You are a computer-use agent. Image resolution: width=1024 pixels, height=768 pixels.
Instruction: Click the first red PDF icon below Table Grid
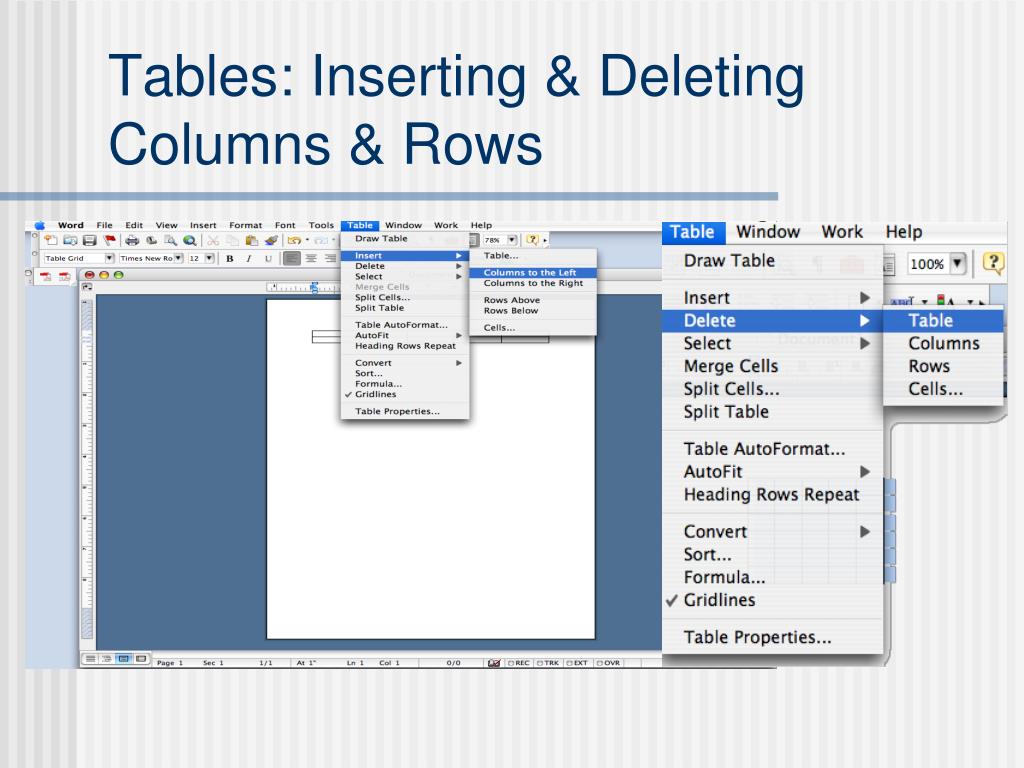click(46, 277)
